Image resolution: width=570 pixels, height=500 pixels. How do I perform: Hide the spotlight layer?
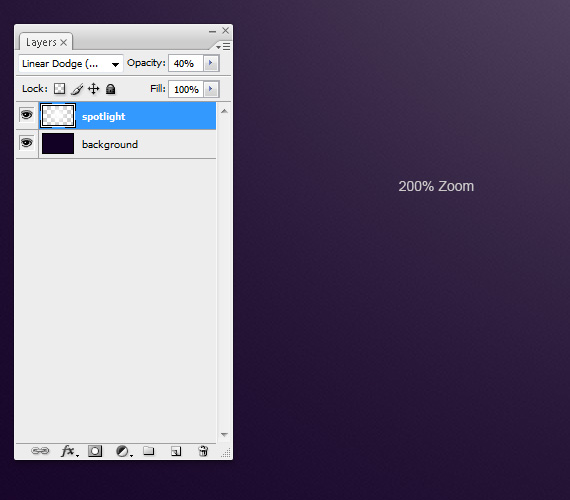point(27,115)
